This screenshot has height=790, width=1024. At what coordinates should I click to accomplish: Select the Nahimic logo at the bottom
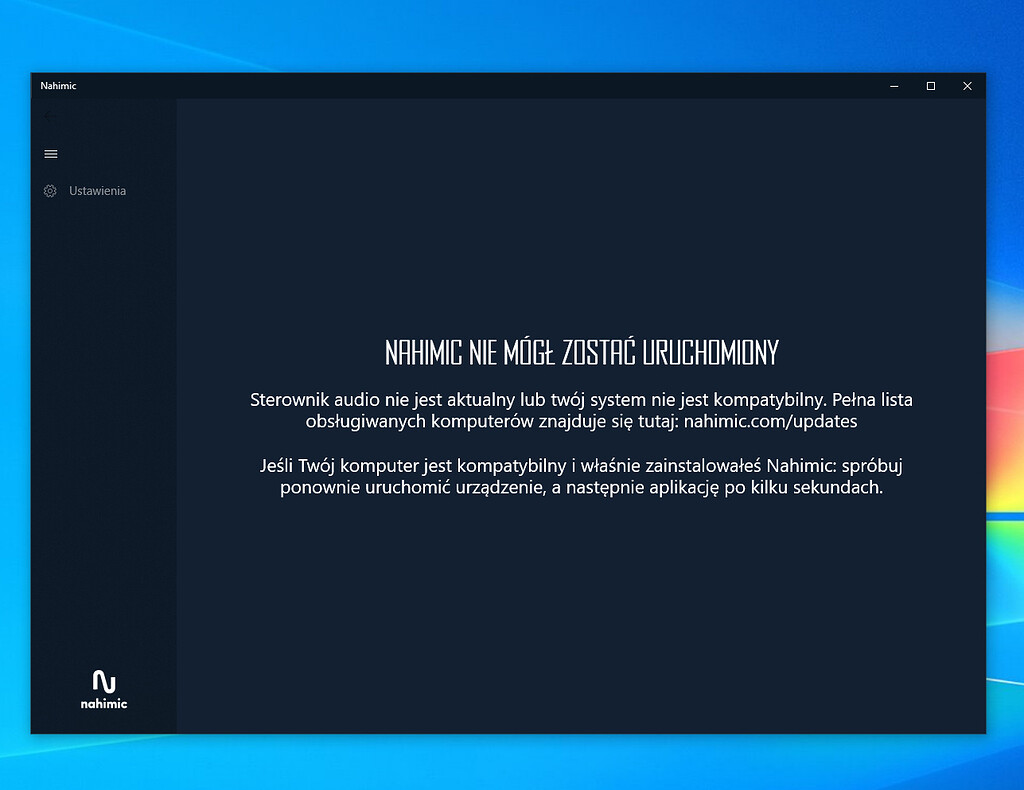[x=103, y=689]
